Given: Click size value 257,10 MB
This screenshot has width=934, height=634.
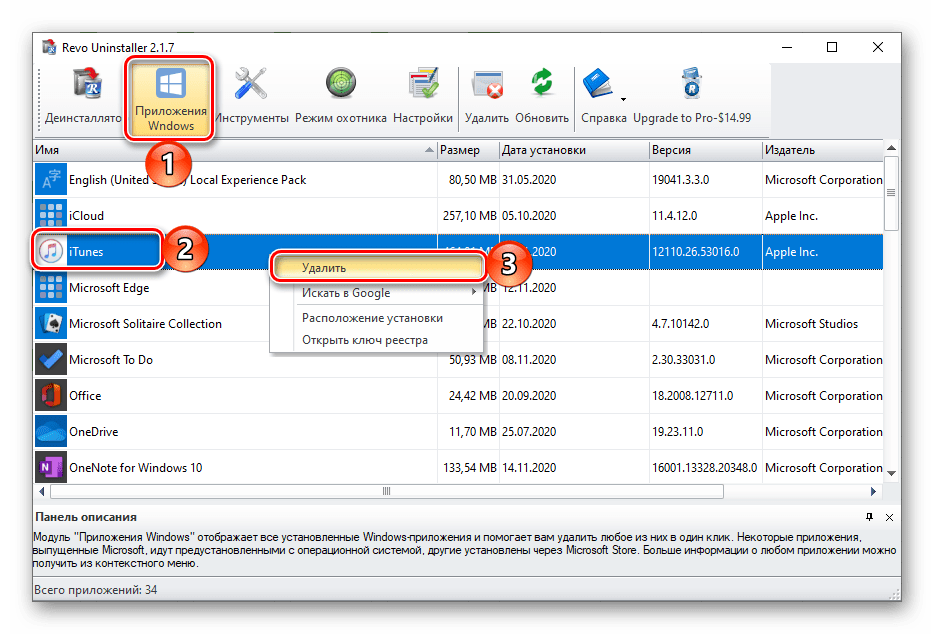Looking at the screenshot, I should [469, 216].
